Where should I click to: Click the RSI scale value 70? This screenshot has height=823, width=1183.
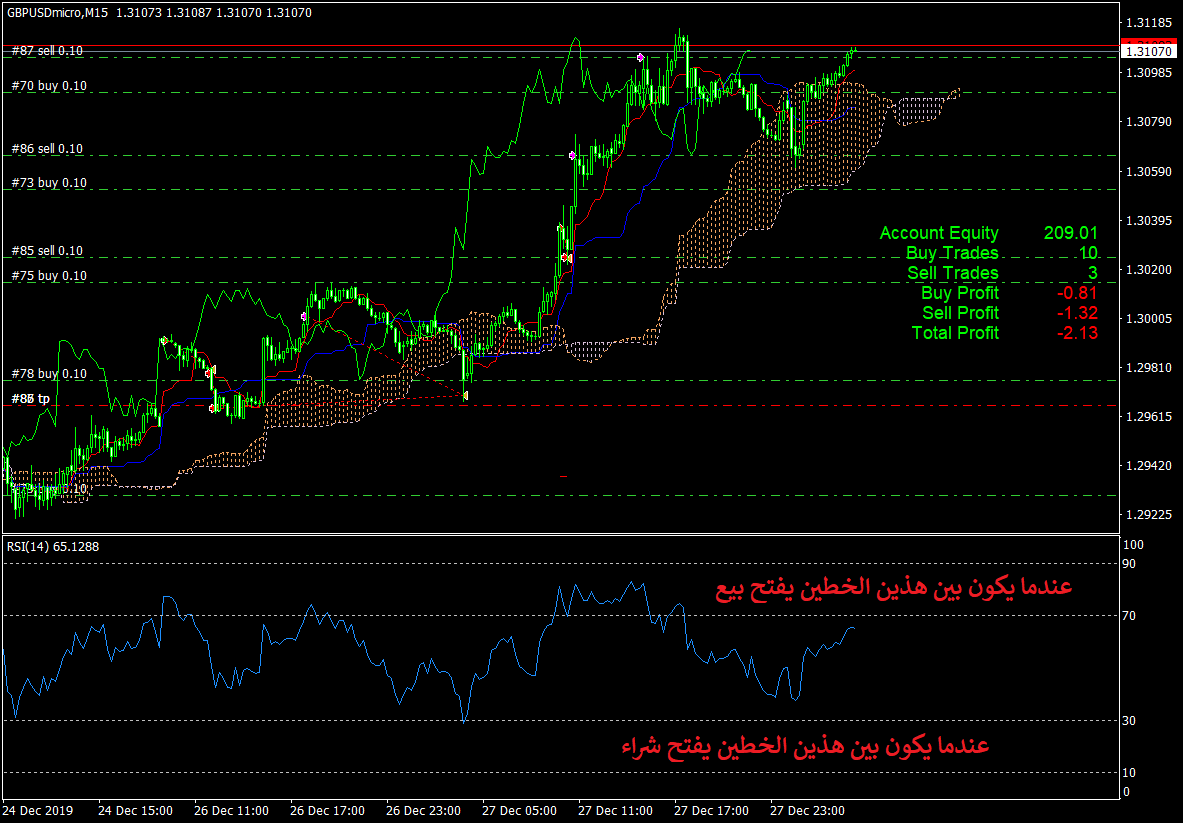click(x=1129, y=616)
